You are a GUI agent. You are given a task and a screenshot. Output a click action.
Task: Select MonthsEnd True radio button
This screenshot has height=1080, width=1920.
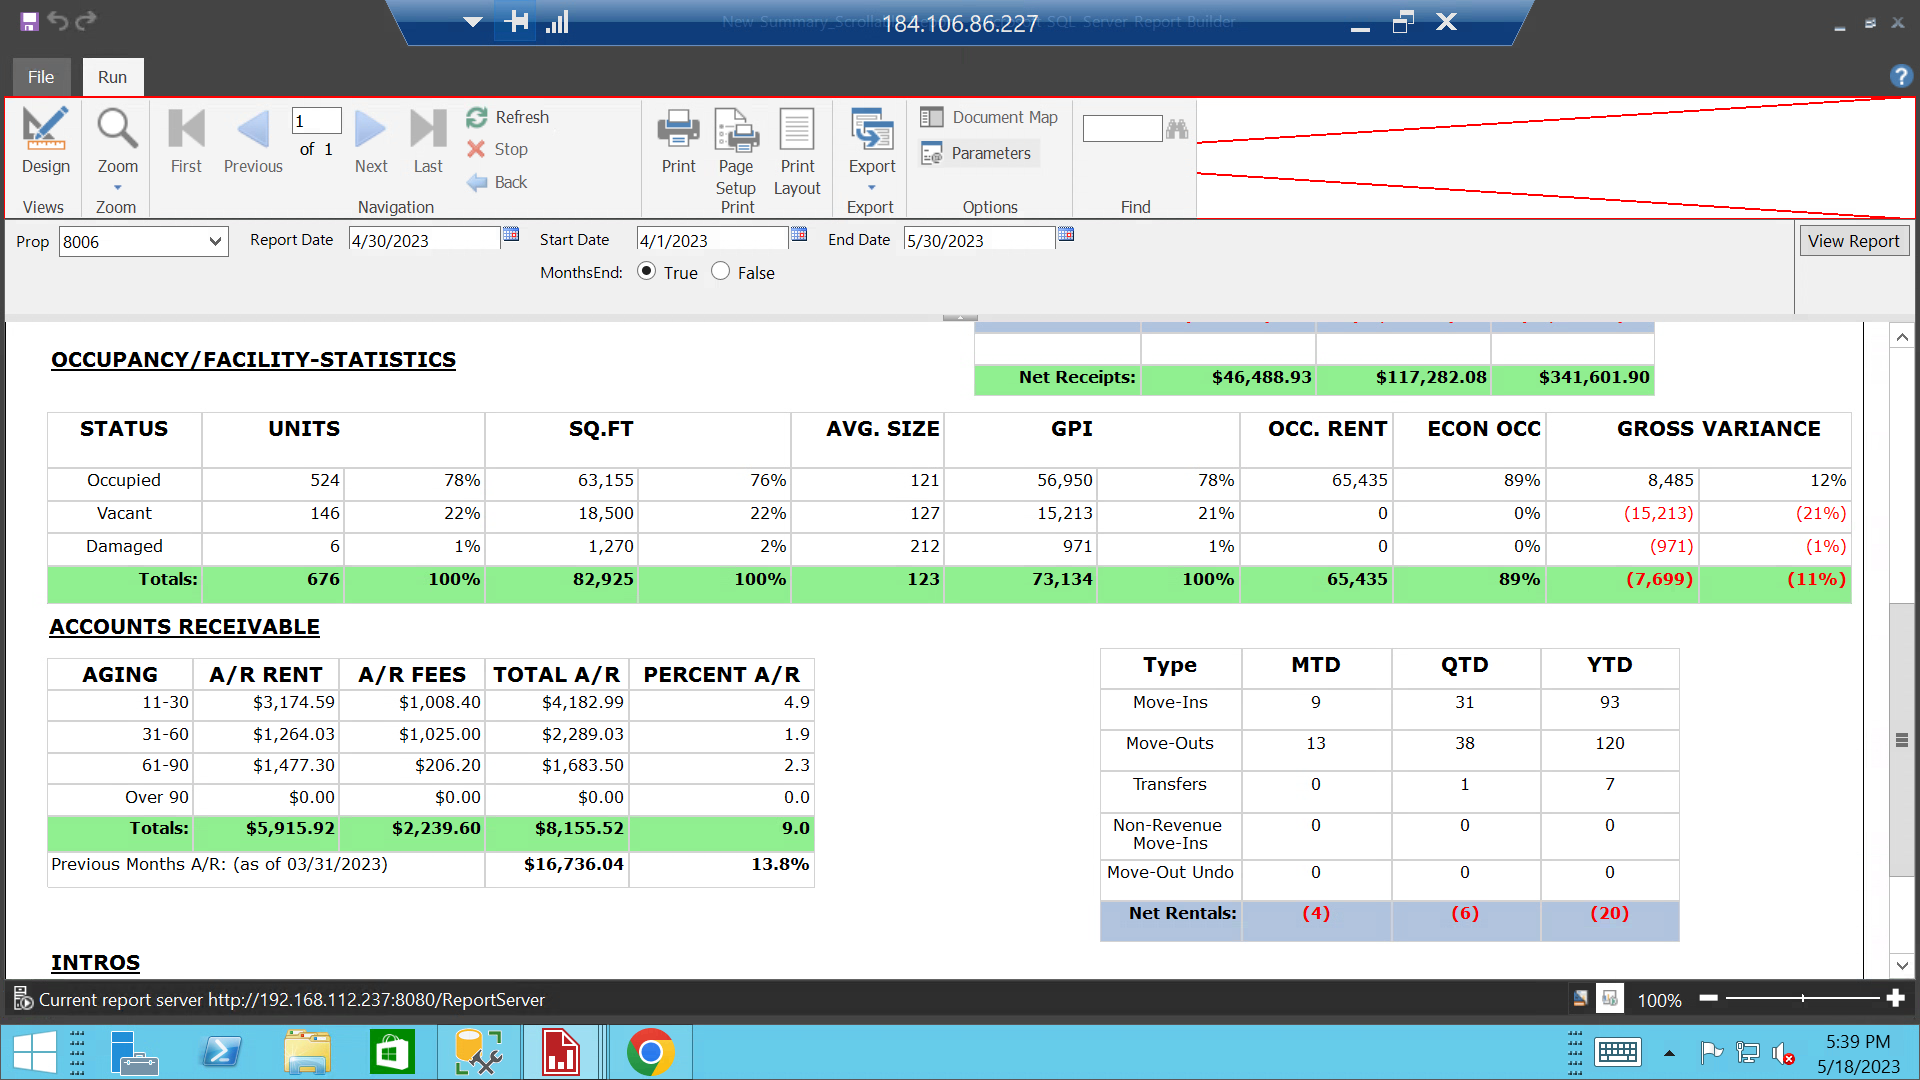647,271
